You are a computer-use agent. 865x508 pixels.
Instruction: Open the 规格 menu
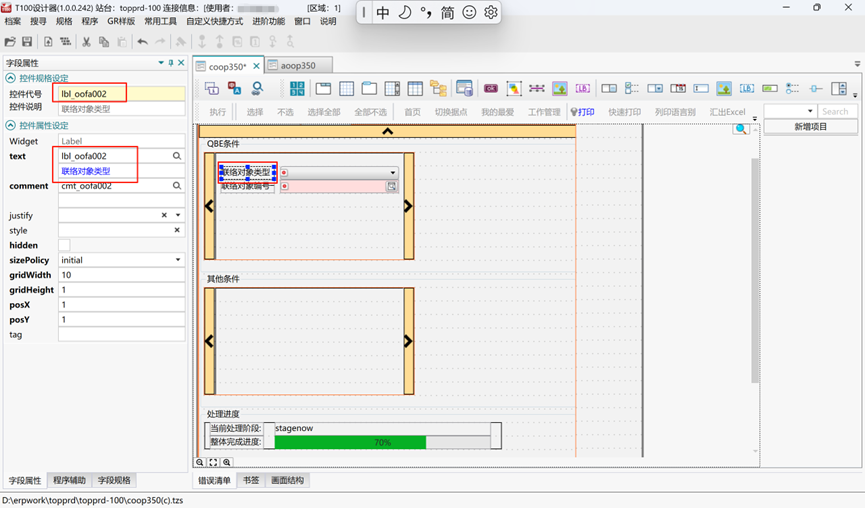pos(64,21)
